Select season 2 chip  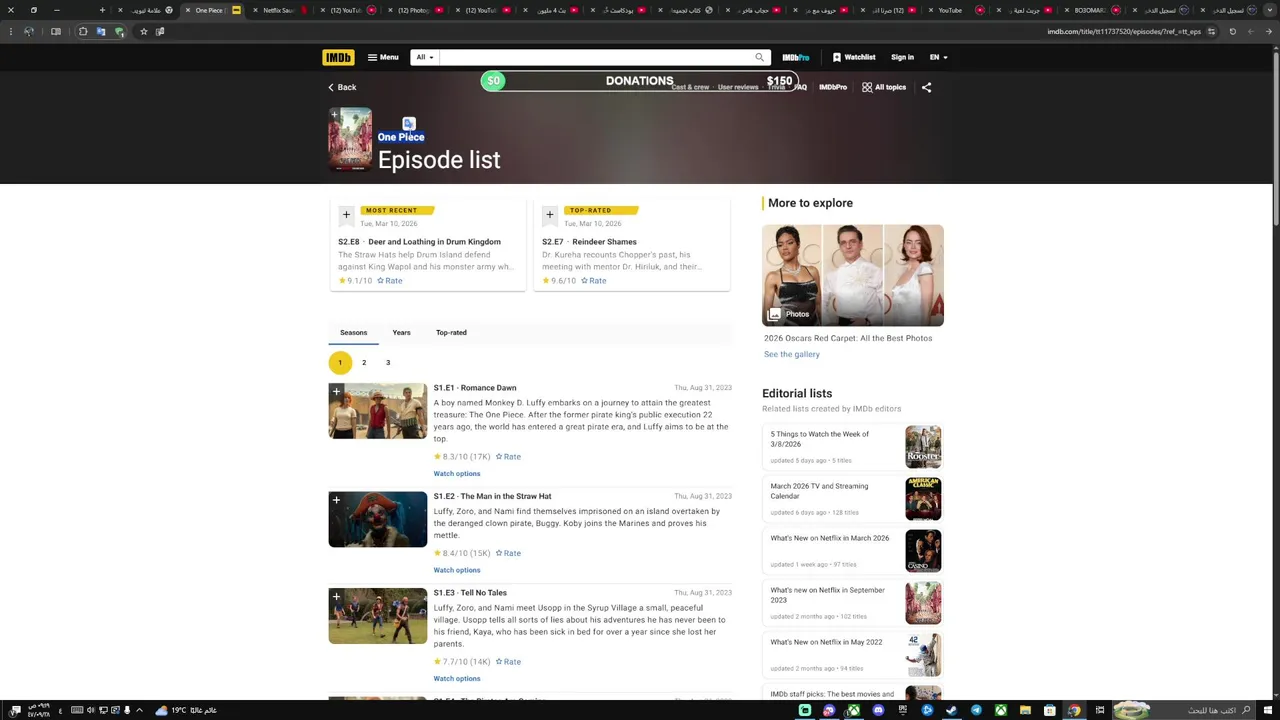(364, 363)
